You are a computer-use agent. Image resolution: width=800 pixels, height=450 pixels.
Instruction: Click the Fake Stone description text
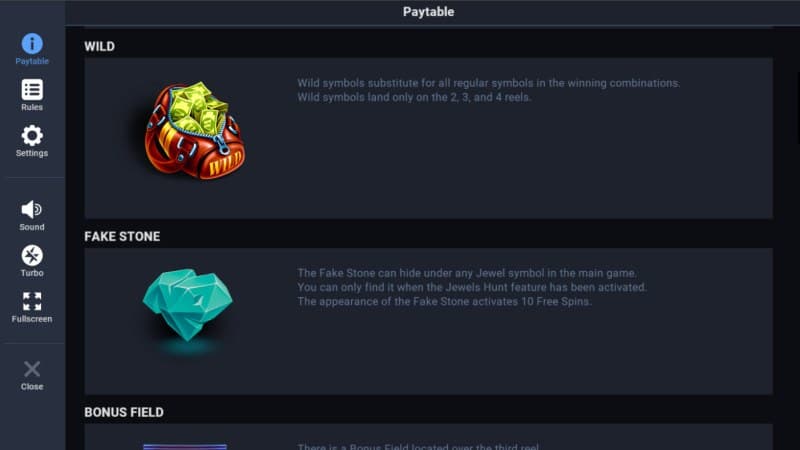(x=472, y=287)
